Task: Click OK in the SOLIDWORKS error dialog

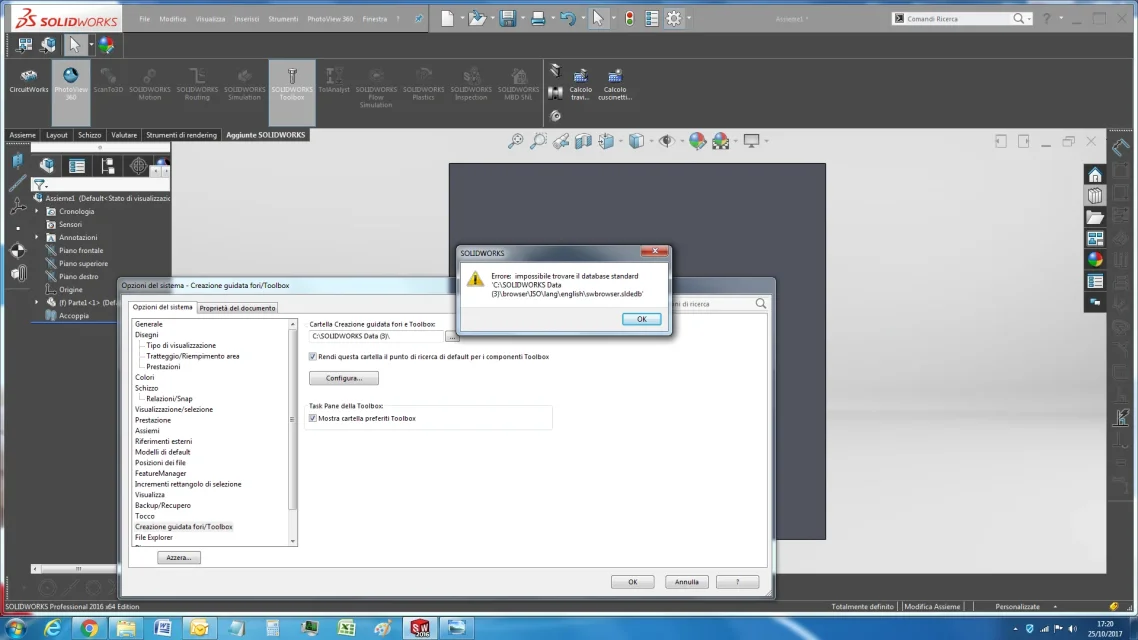Action: [x=642, y=319]
